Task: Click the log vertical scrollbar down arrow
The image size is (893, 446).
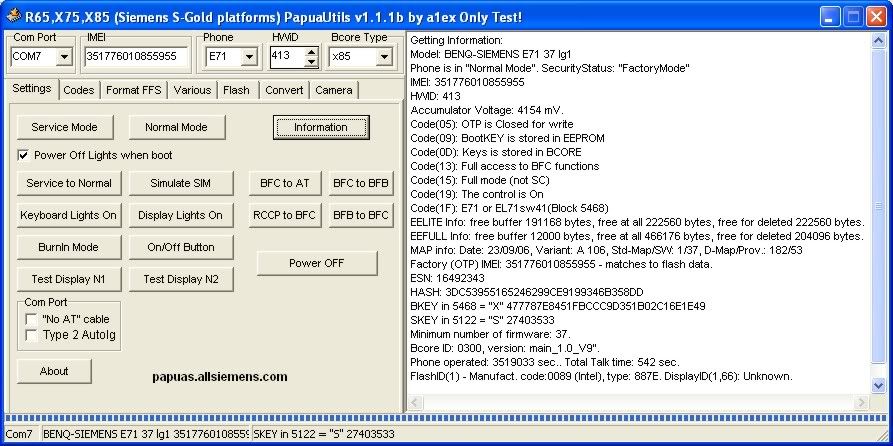Action: pos(879,386)
